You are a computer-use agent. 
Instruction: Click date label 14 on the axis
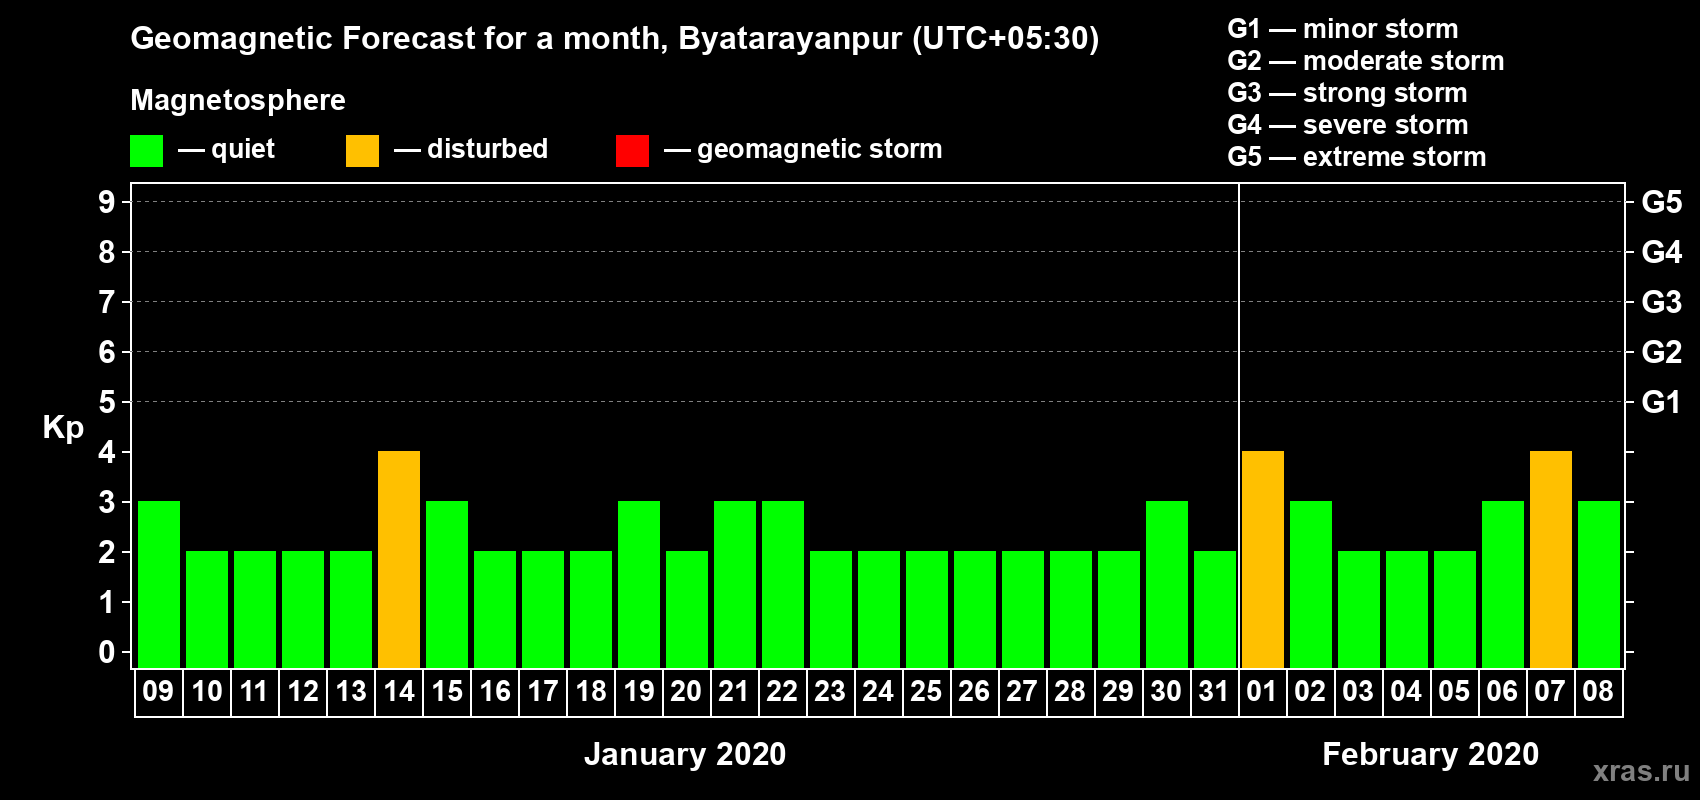(399, 691)
